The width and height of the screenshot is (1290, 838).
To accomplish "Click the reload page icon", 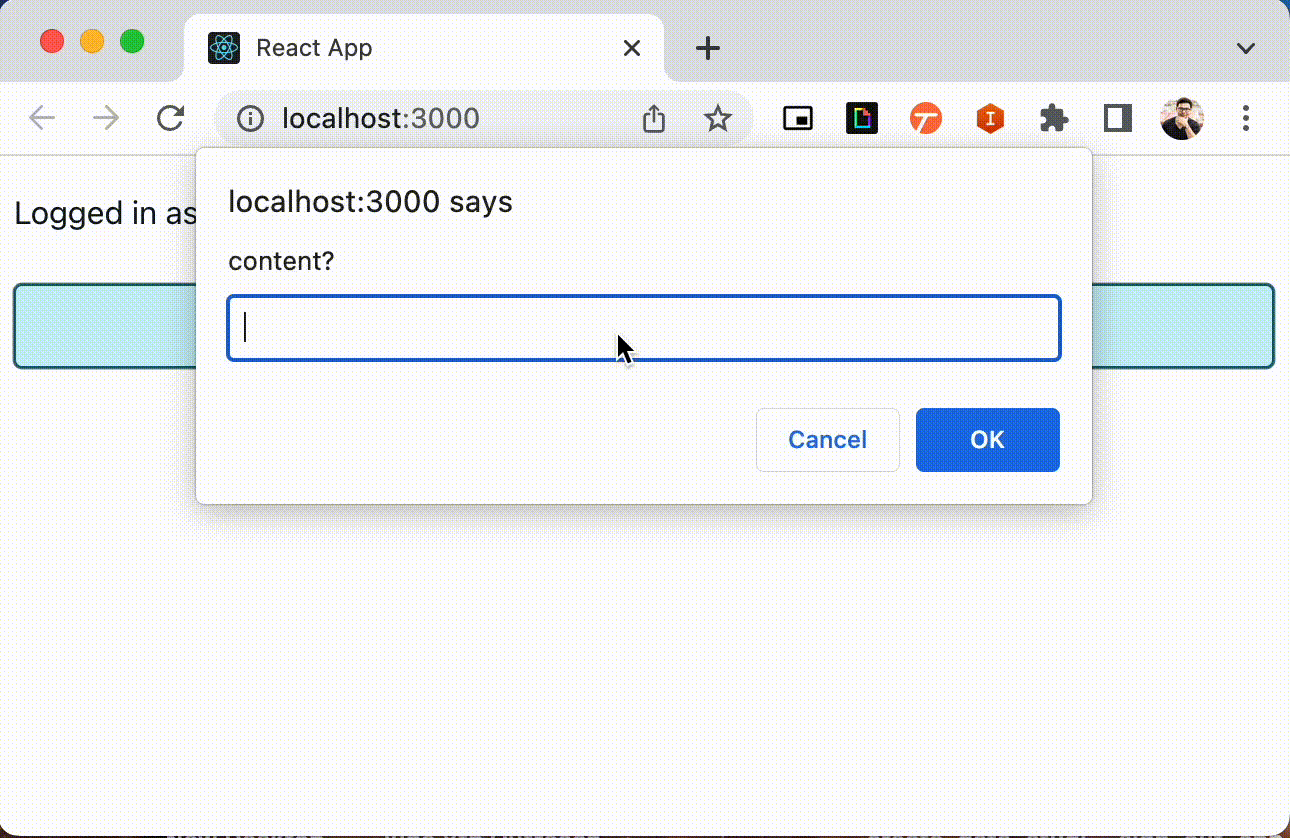I will point(170,117).
